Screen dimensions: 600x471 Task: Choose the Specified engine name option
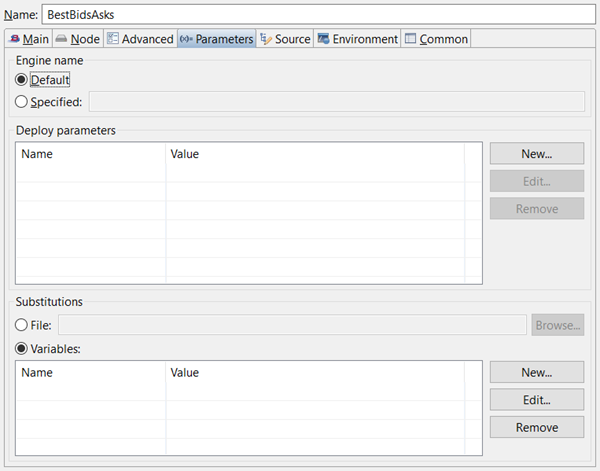coord(22,101)
